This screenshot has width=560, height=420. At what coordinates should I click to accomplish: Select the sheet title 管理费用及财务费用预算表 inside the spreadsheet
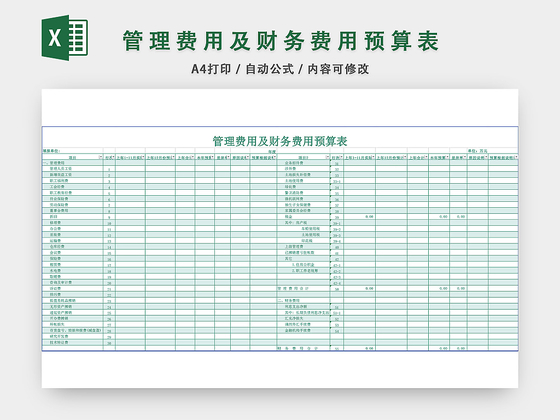tap(280, 141)
